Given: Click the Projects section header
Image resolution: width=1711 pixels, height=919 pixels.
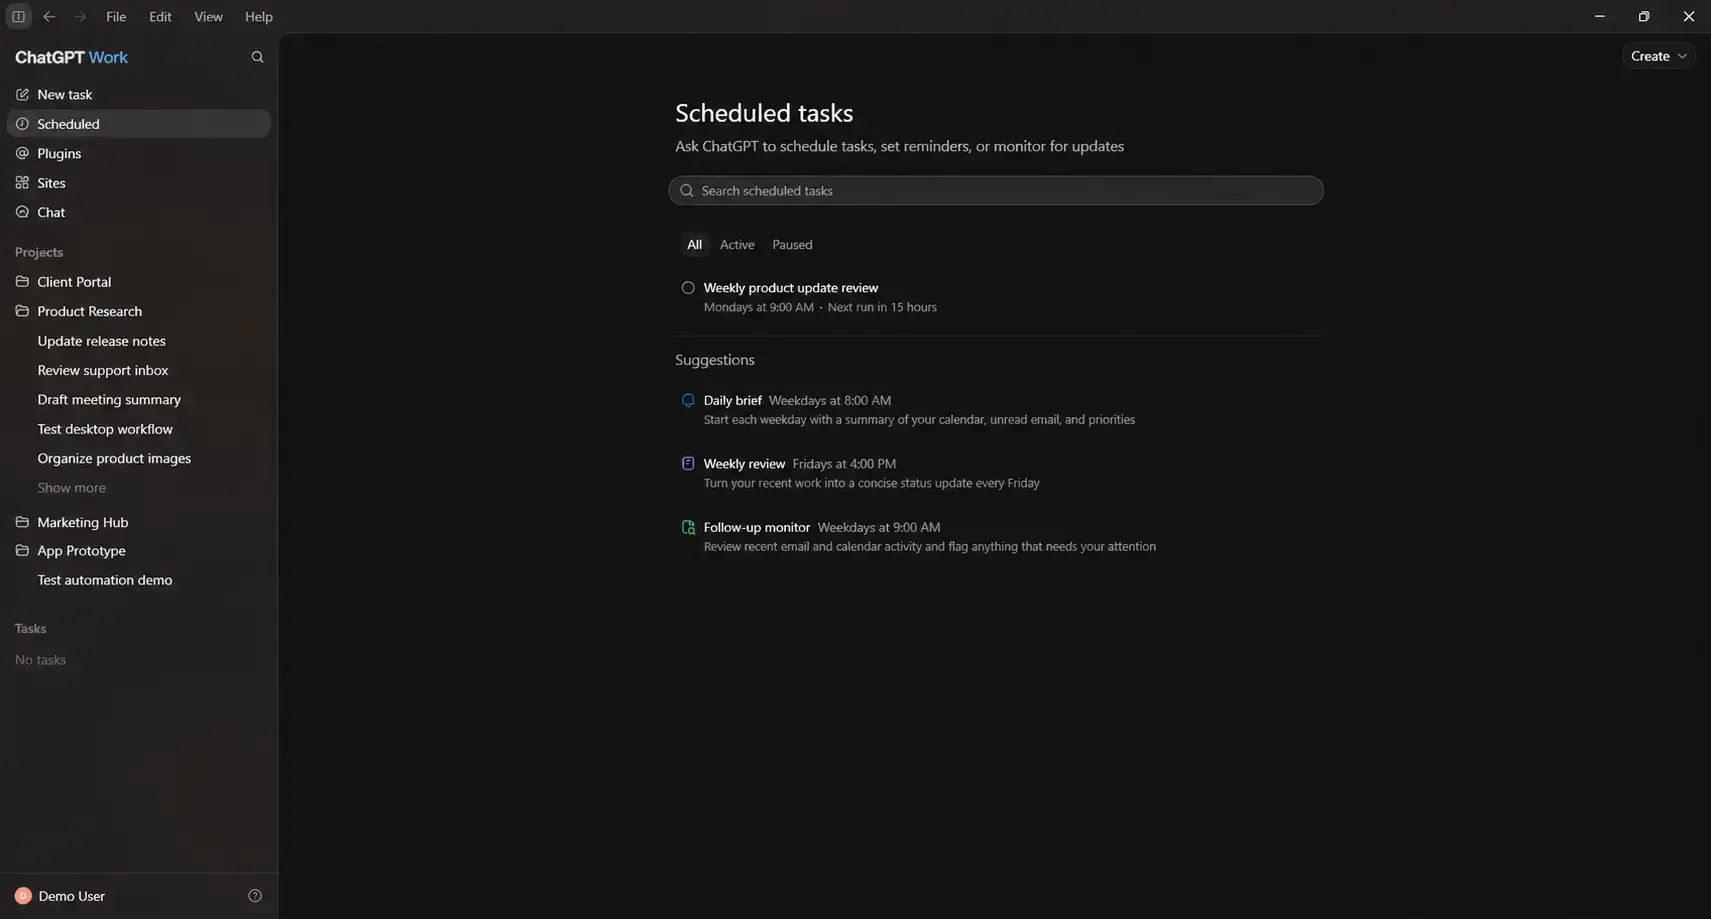Looking at the screenshot, I should 39,252.
